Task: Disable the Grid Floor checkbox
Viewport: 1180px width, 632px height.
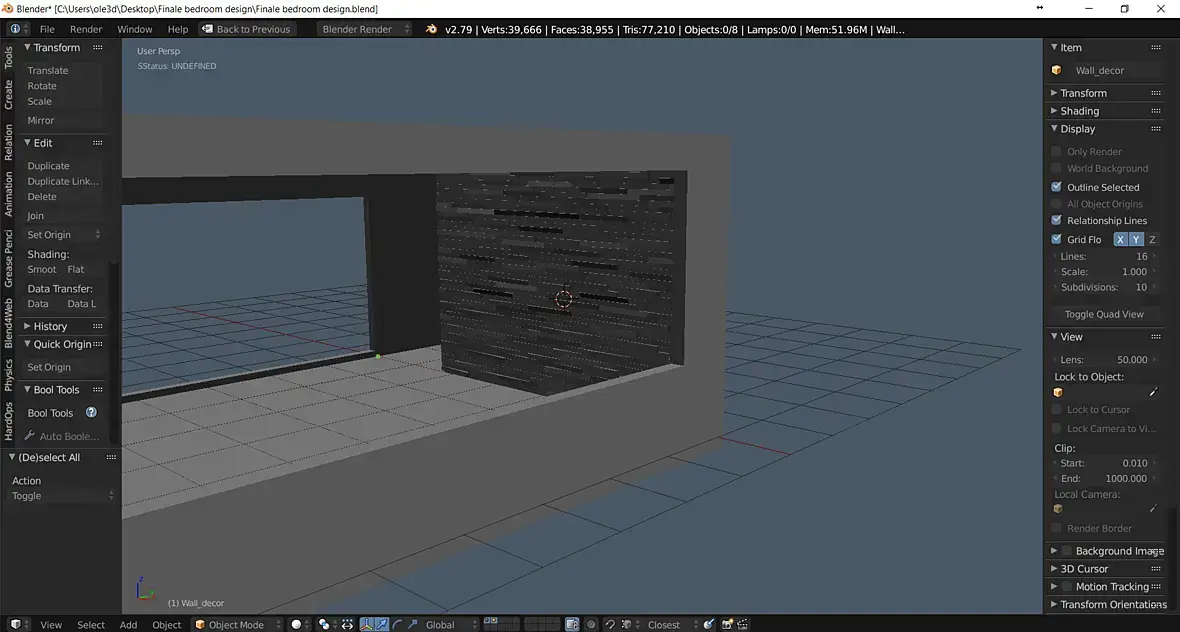Action: [x=1057, y=239]
